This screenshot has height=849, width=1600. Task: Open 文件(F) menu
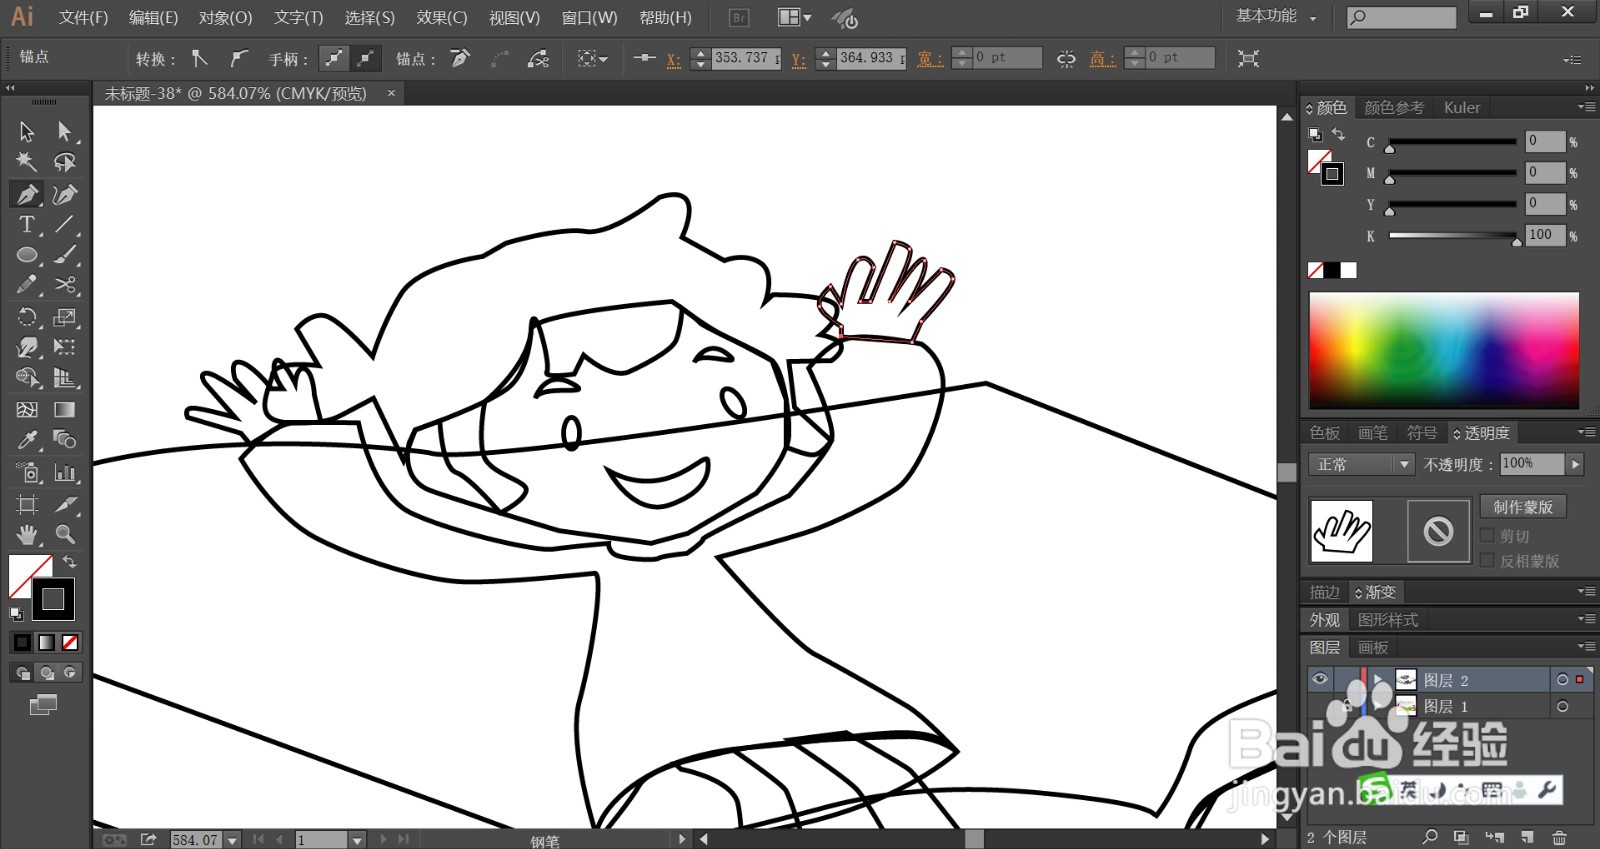[x=83, y=17]
